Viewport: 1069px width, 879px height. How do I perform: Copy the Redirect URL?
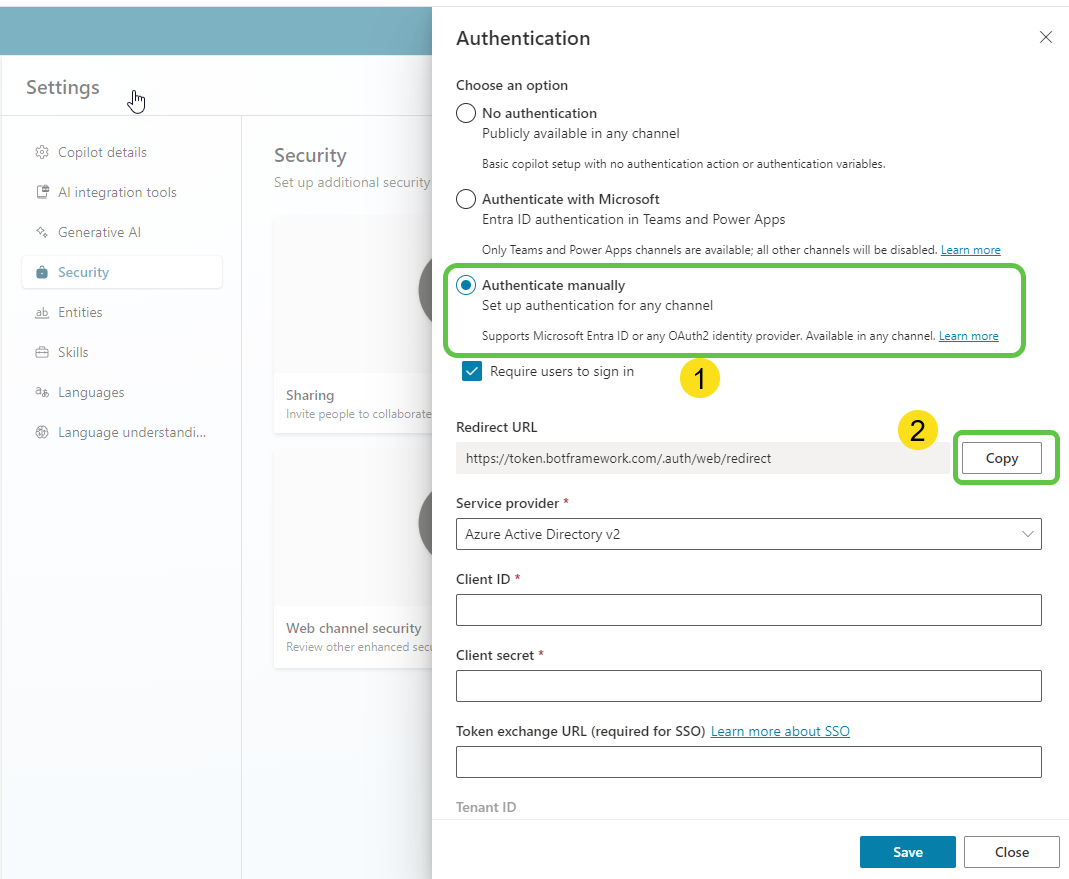[x=1001, y=457]
